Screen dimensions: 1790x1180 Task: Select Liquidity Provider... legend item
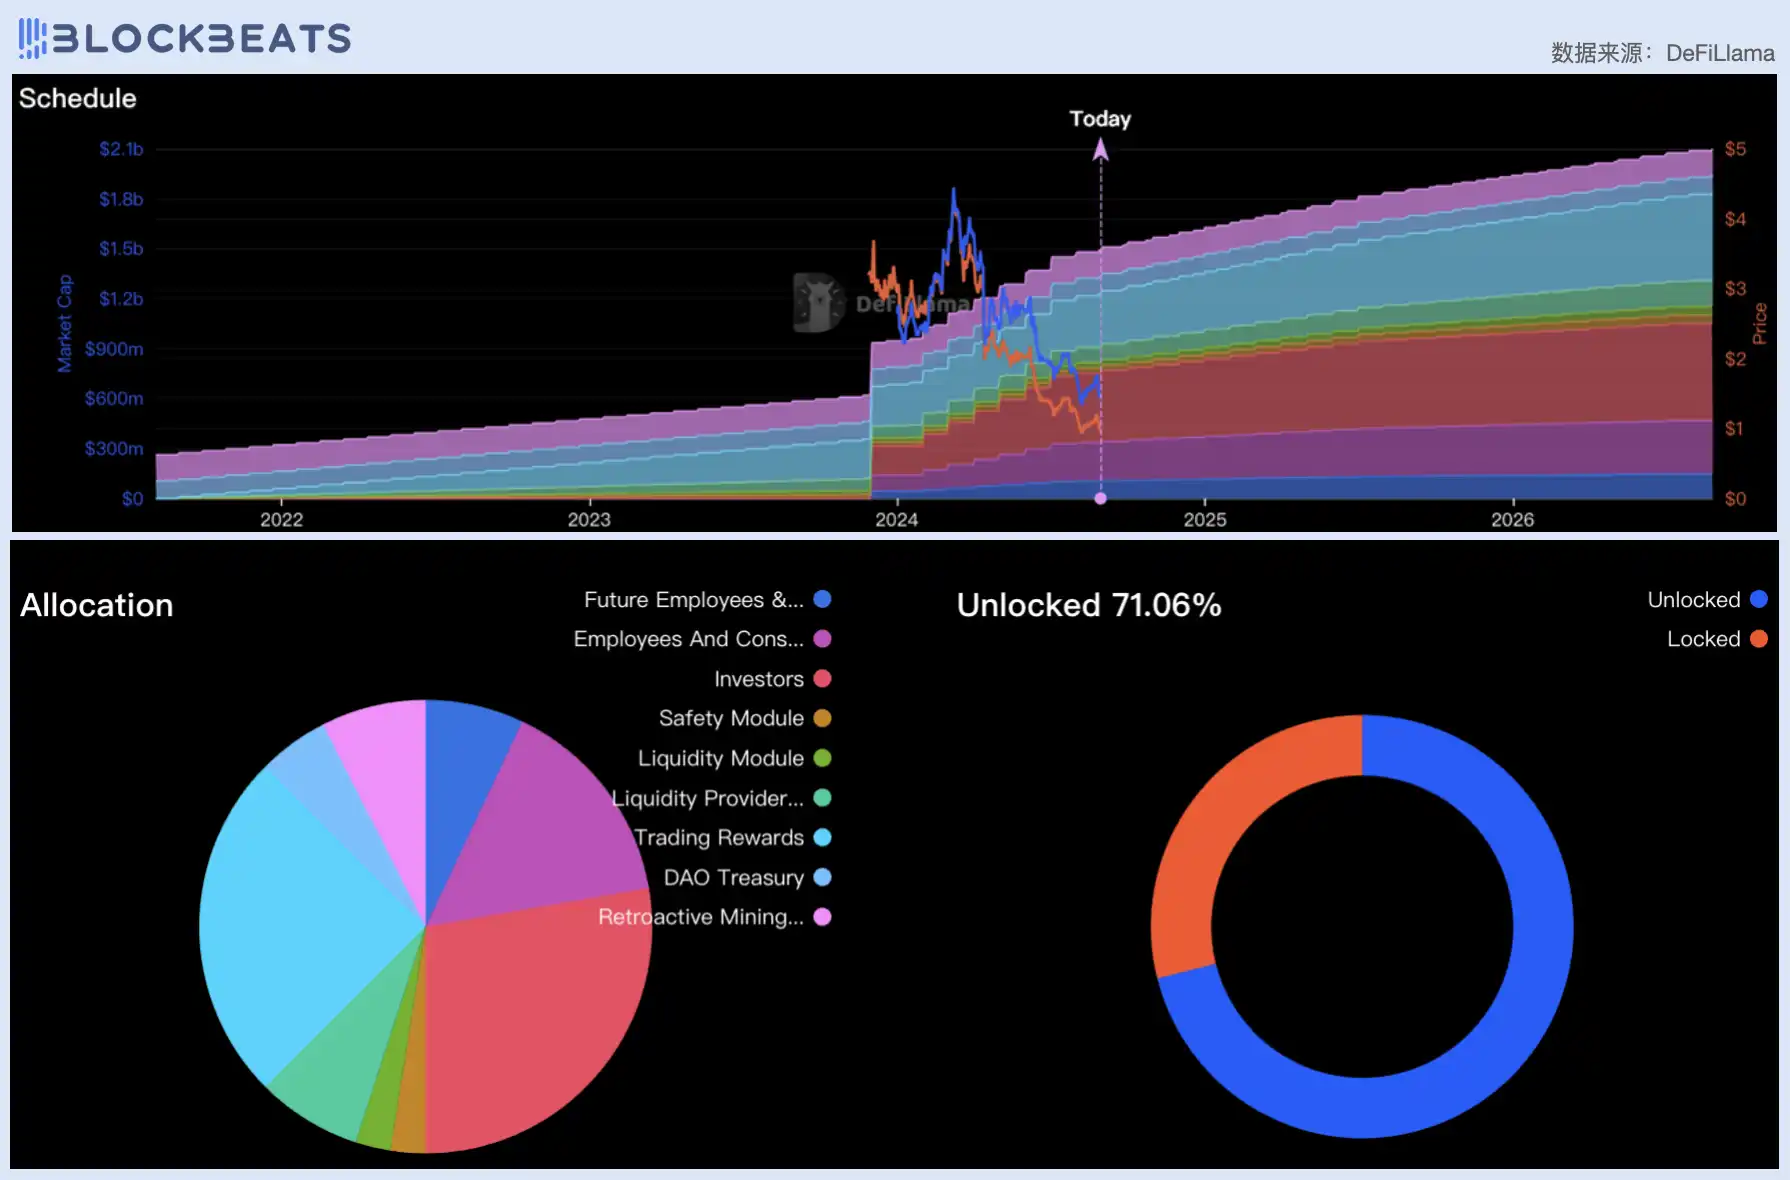click(x=708, y=798)
